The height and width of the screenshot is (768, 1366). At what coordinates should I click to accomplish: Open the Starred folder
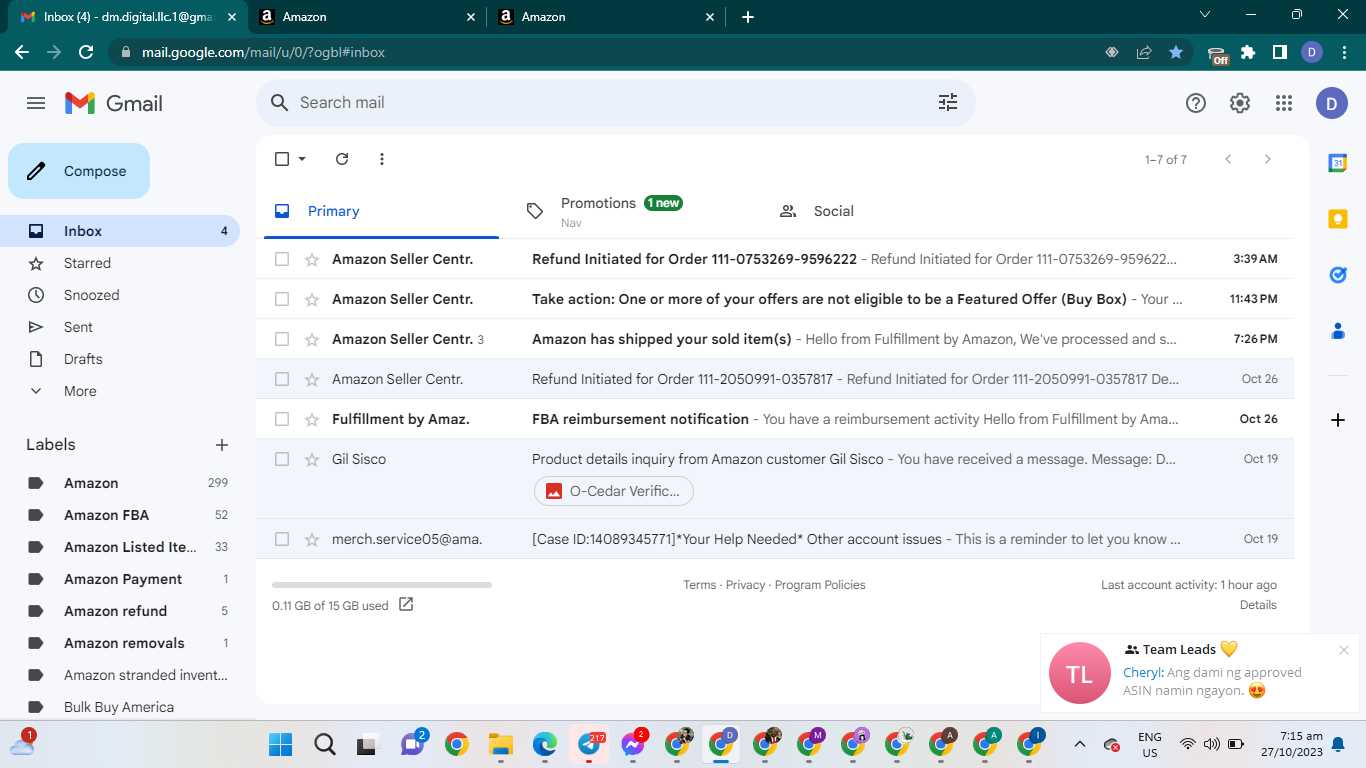click(x=87, y=263)
